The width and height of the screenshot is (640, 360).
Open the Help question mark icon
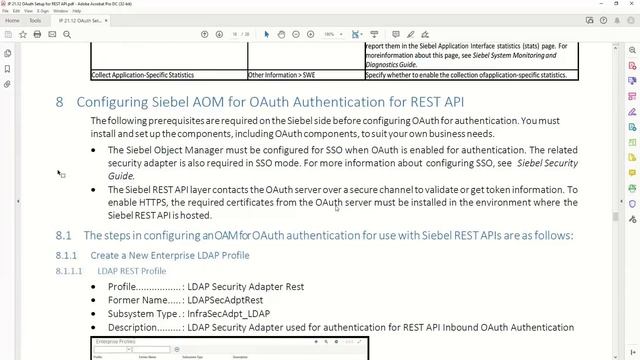coord(603,20)
